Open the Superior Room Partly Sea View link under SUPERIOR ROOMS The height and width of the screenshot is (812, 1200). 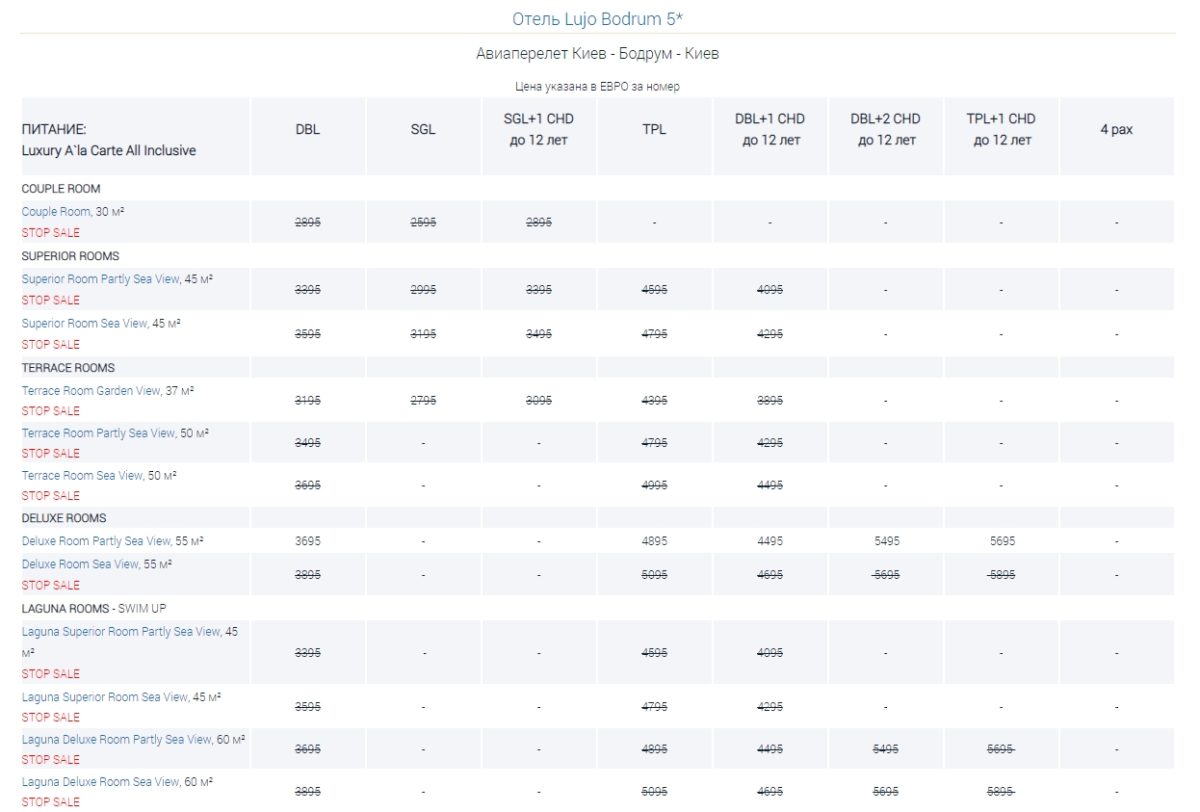101,279
